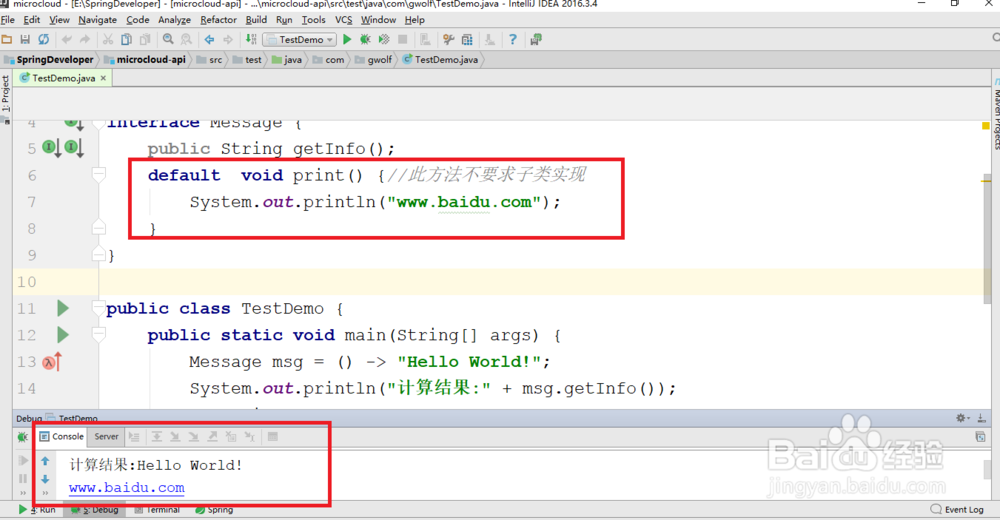Click the last green toolbar icon after Help

536,40
